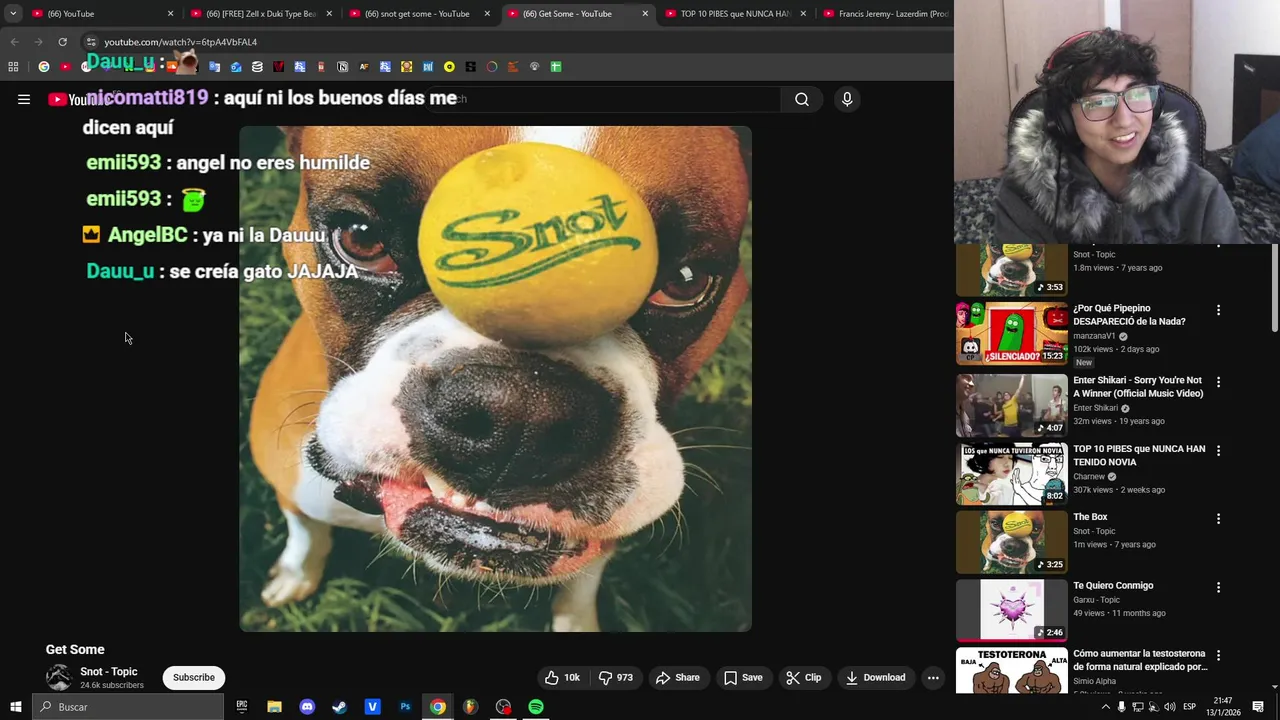
Task: Open Snot - Topic channel name link
Action: (109, 671)
